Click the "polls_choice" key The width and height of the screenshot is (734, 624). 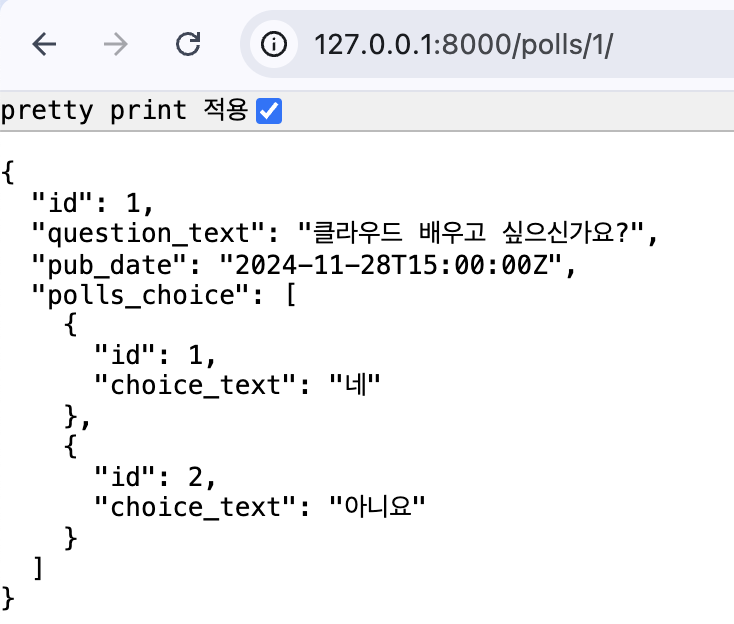point(140,295)
